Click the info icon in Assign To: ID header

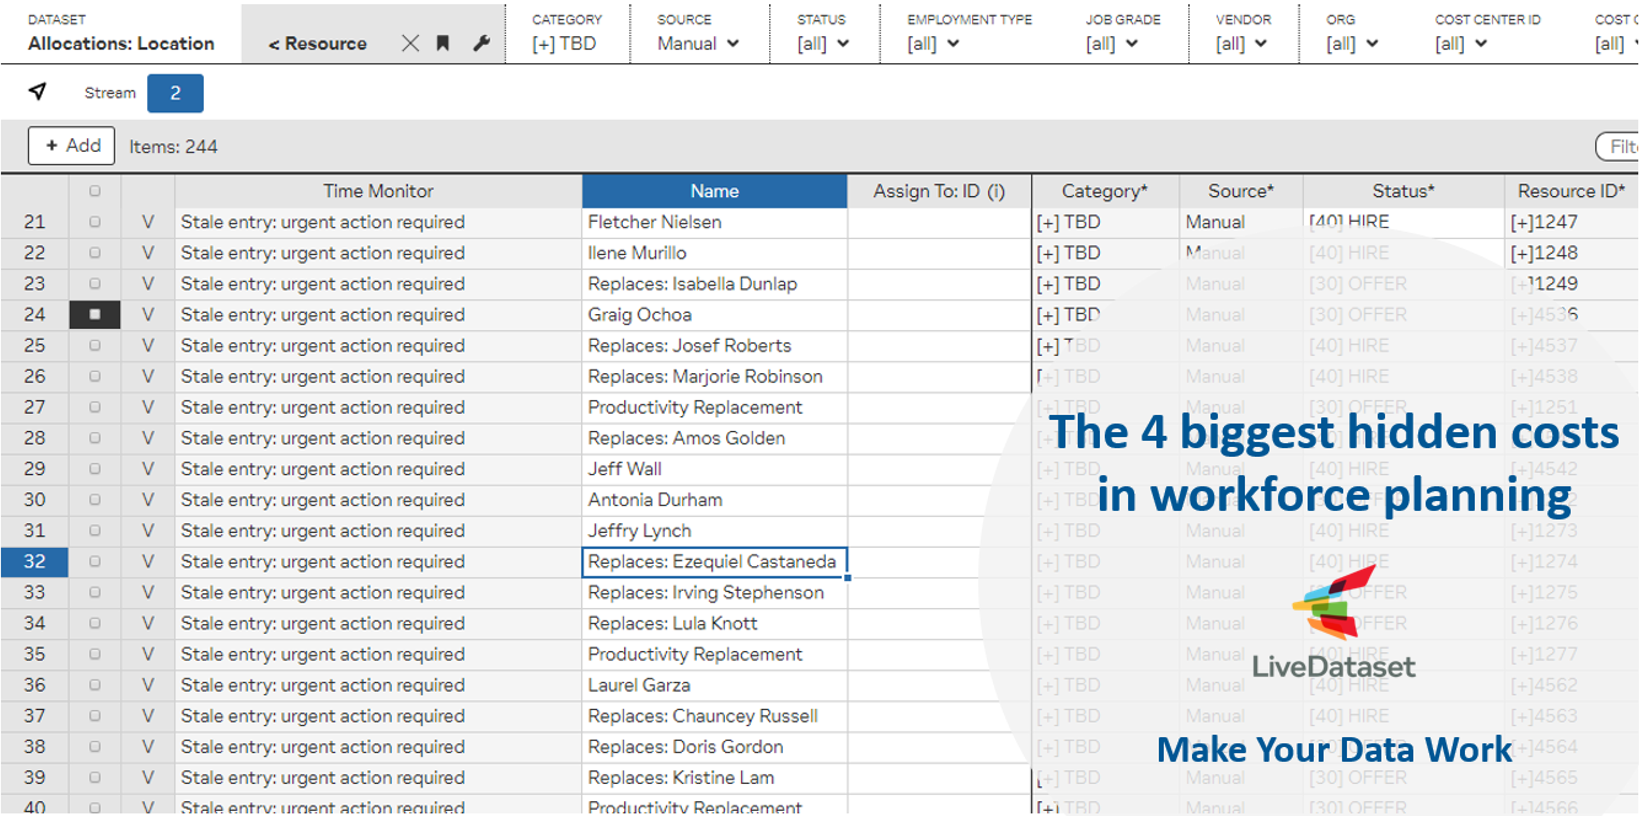(996, 191)
